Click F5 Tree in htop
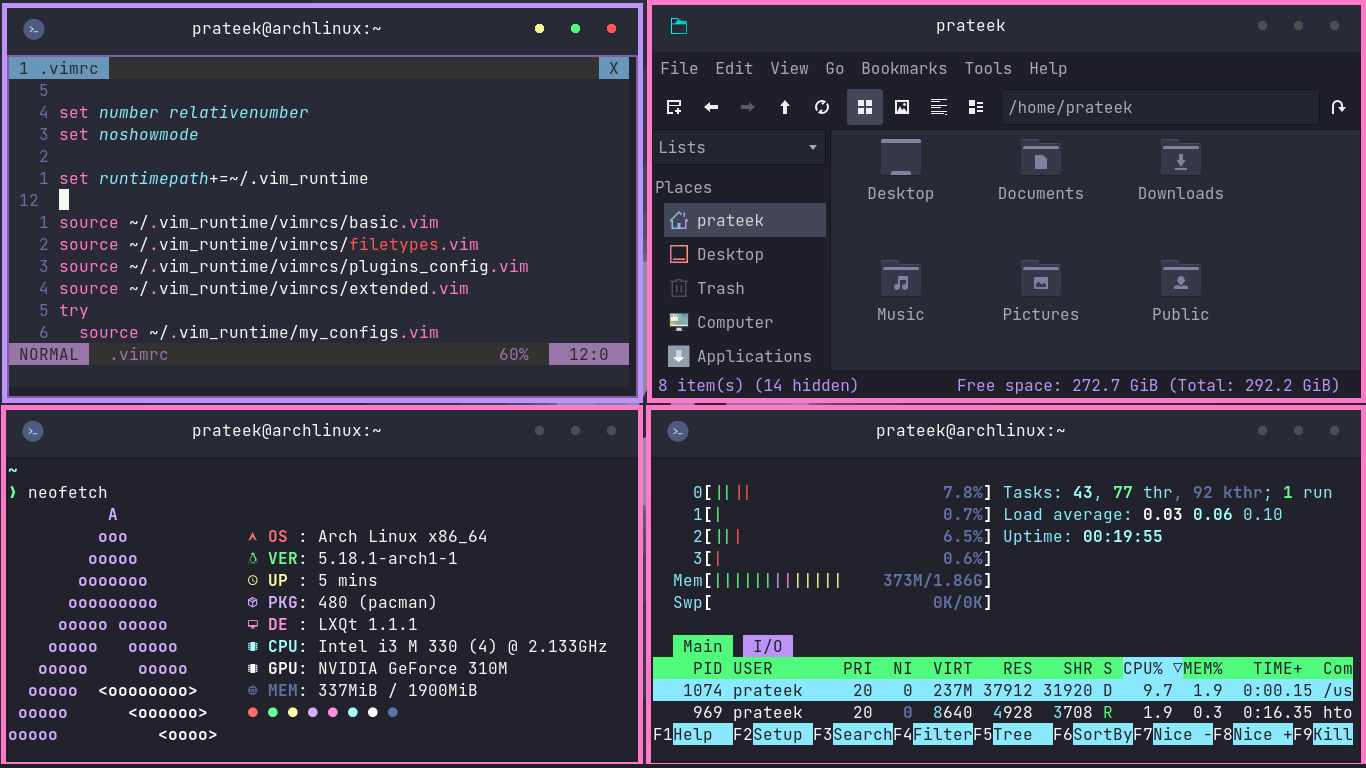This screenshot has height=768, width=1366. (1012, 734)
